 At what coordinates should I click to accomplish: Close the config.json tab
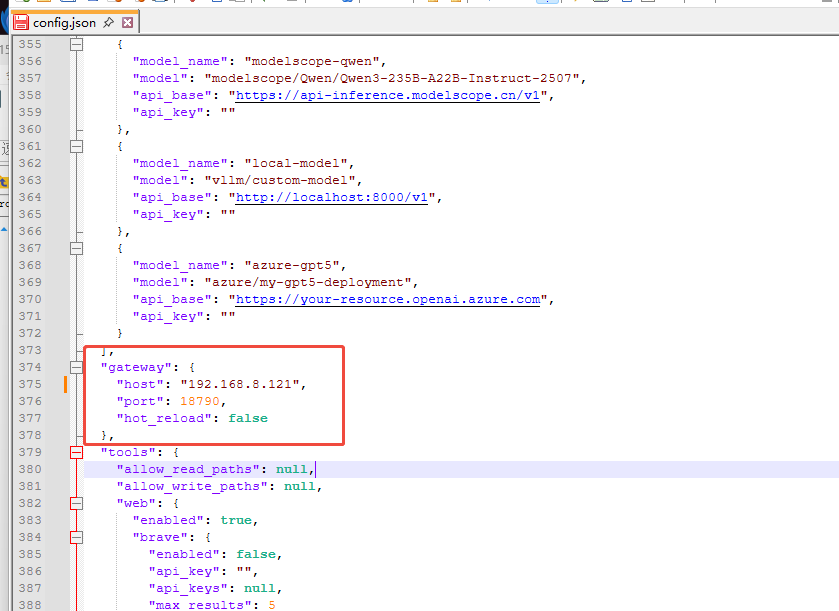127,21
